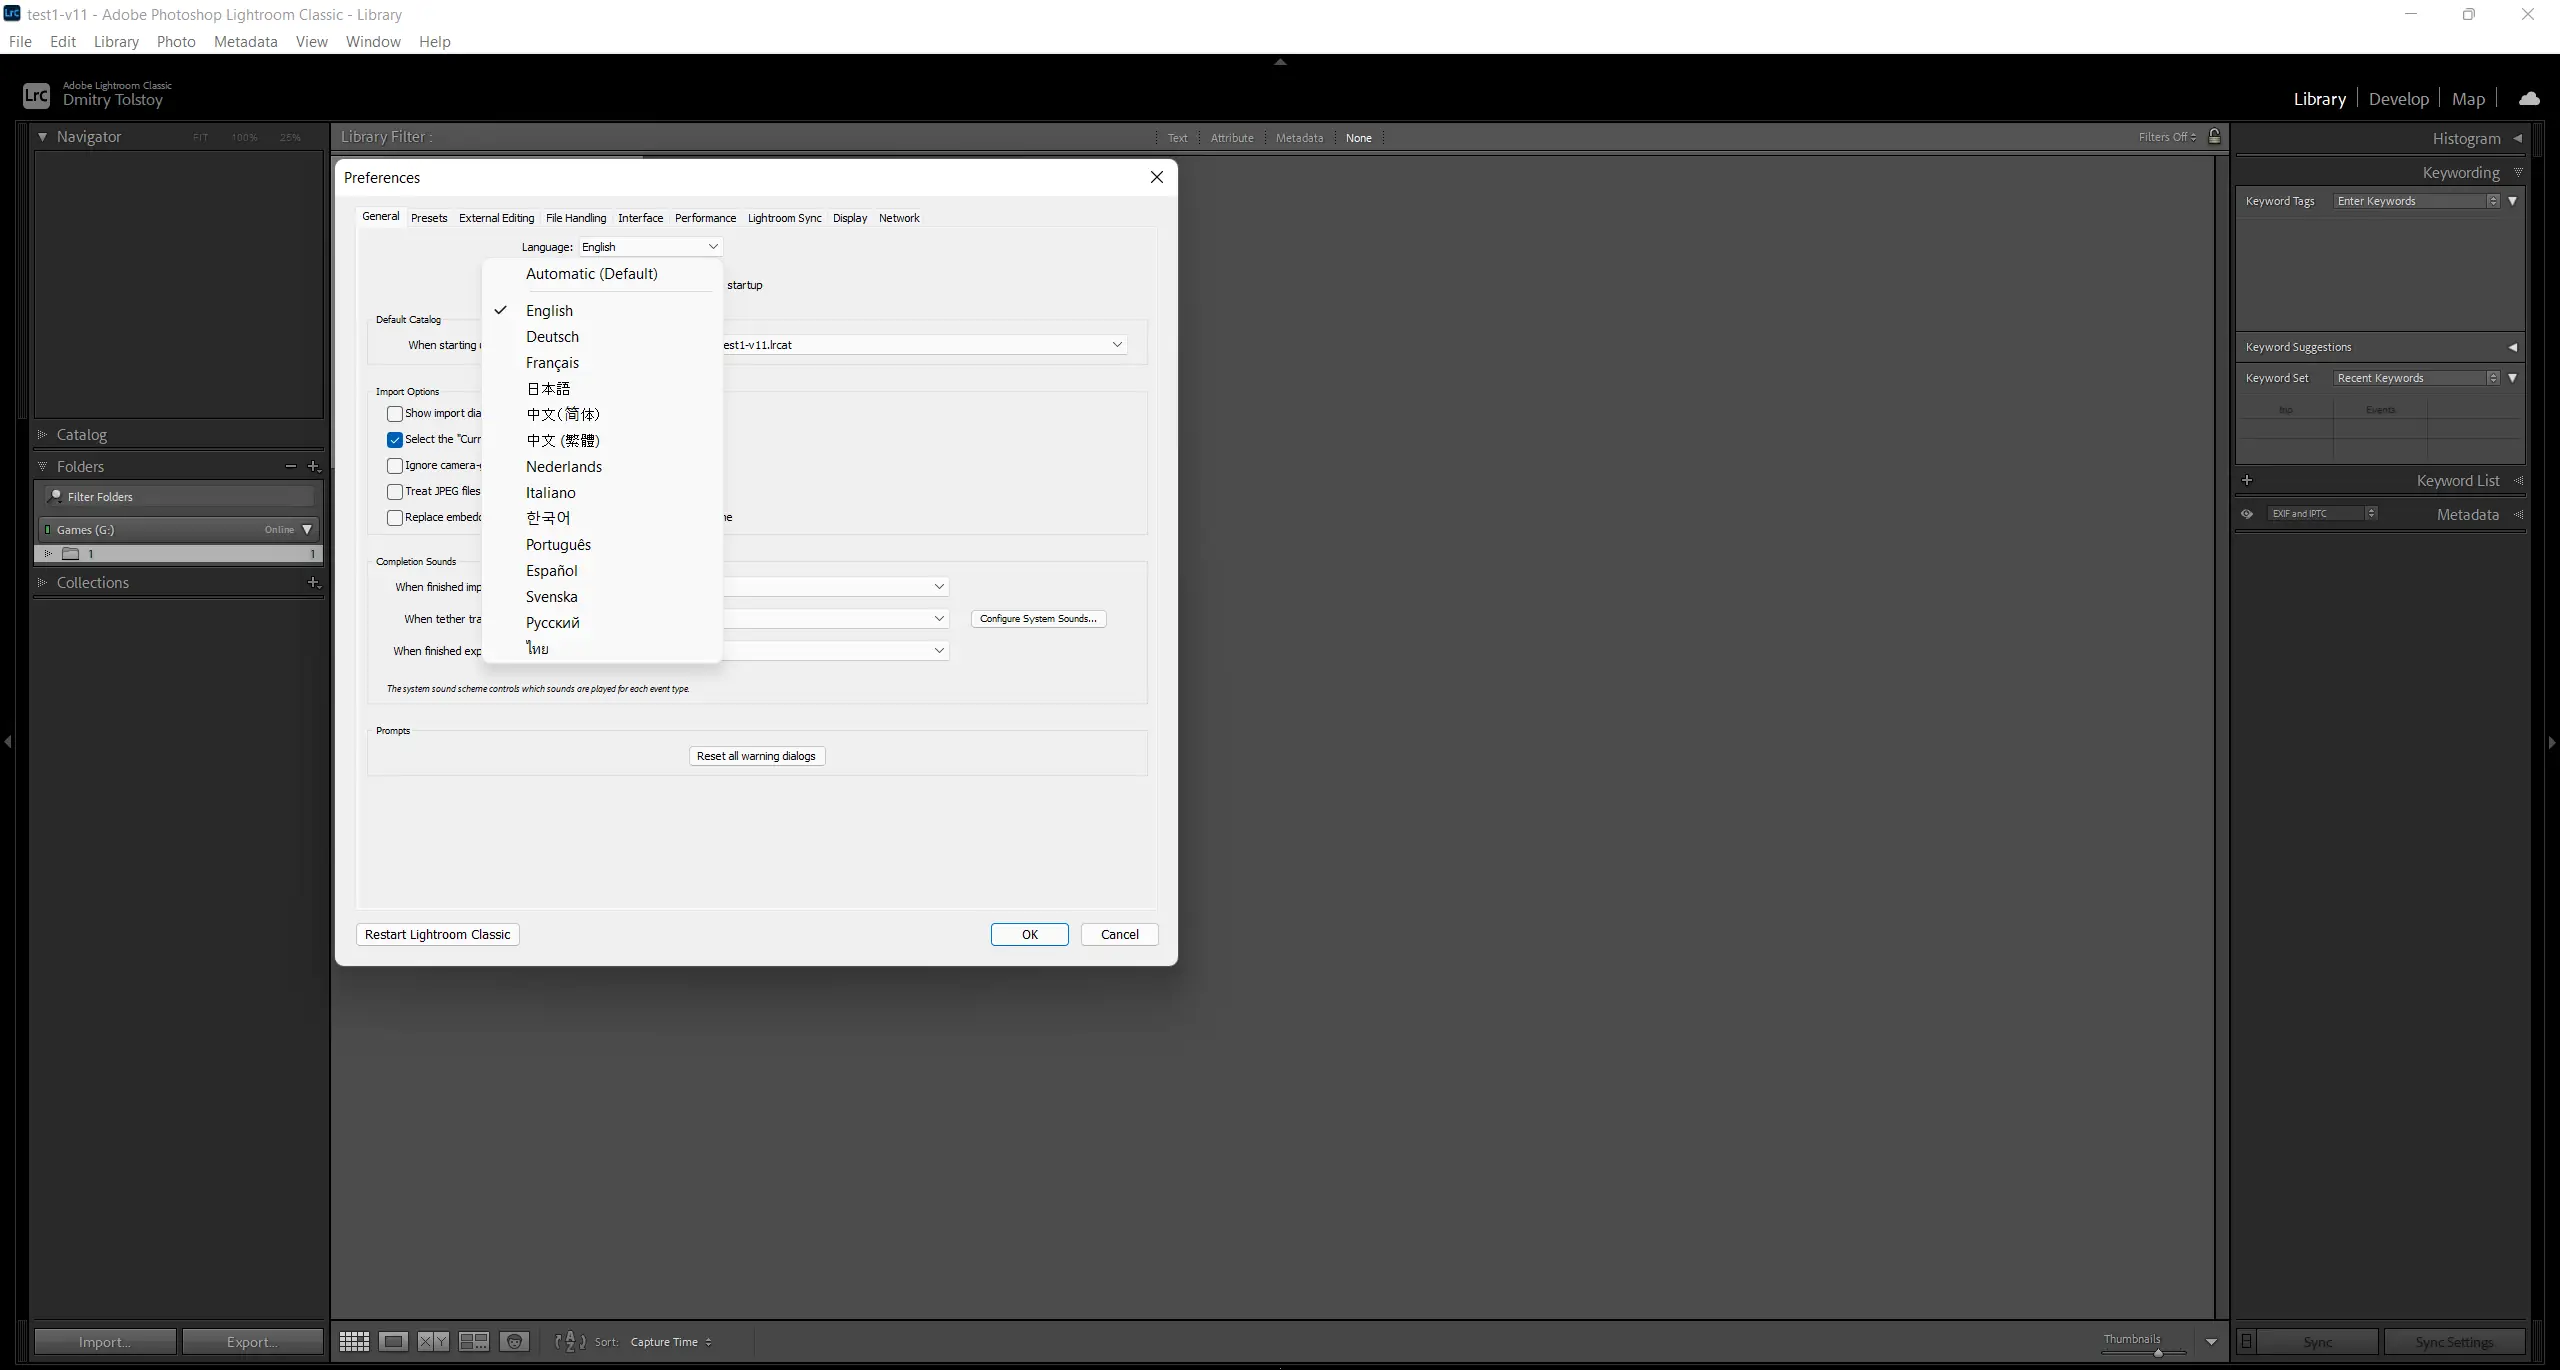Enable Show import dialog checkbox
The height and width of the screenshot is (1370, 2560).
point(395,414)
